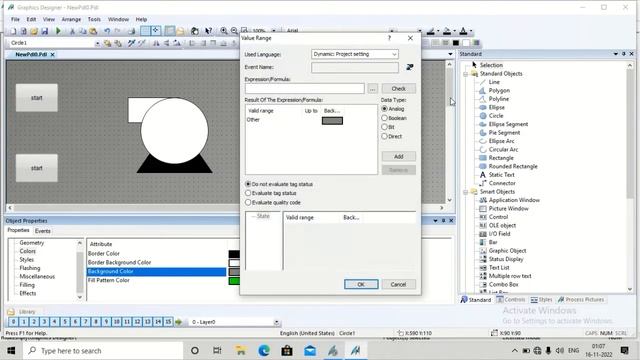
Task: Collapse the Smart Objects tree node
Action: 466,192
